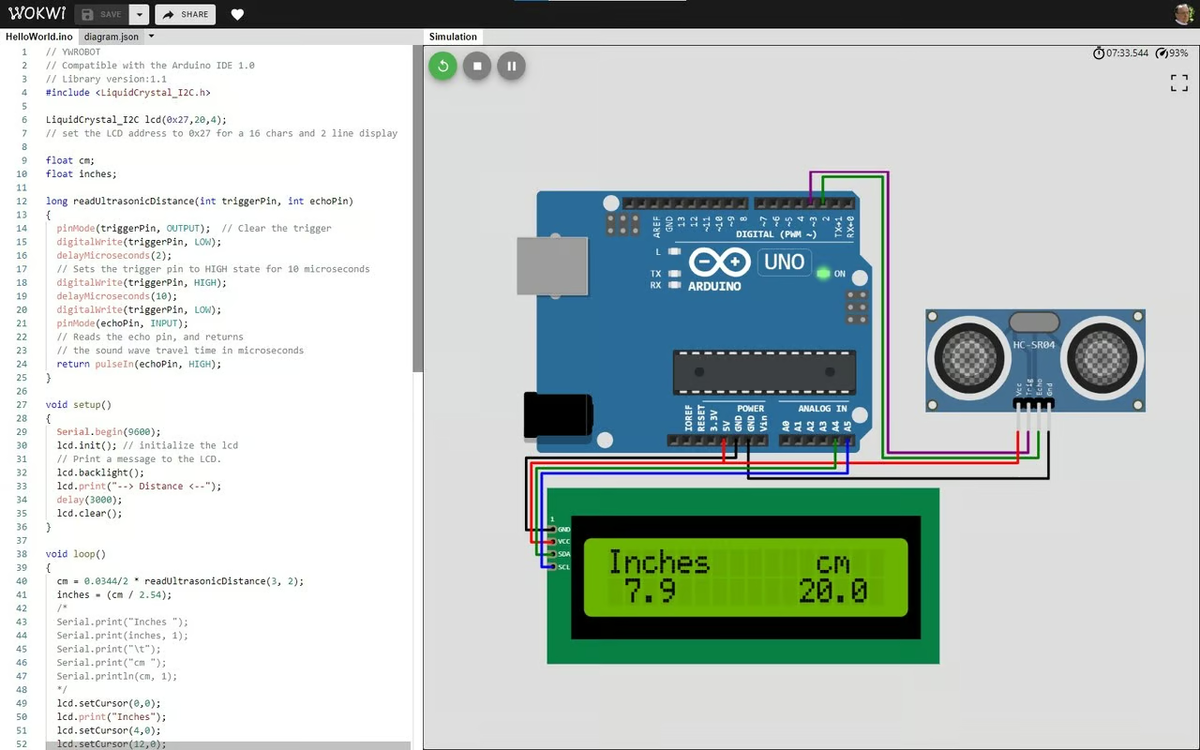
Task: Click the 93% performance gauge
Action: pyautogui.click(x=1171, y=53)
